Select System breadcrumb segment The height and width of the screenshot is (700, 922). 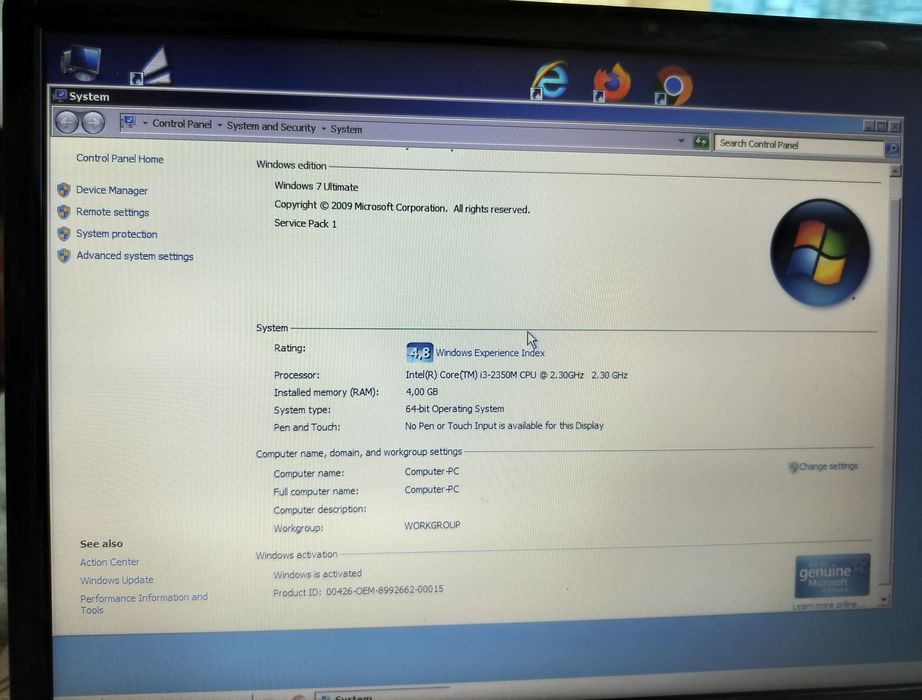coord(346,129)
